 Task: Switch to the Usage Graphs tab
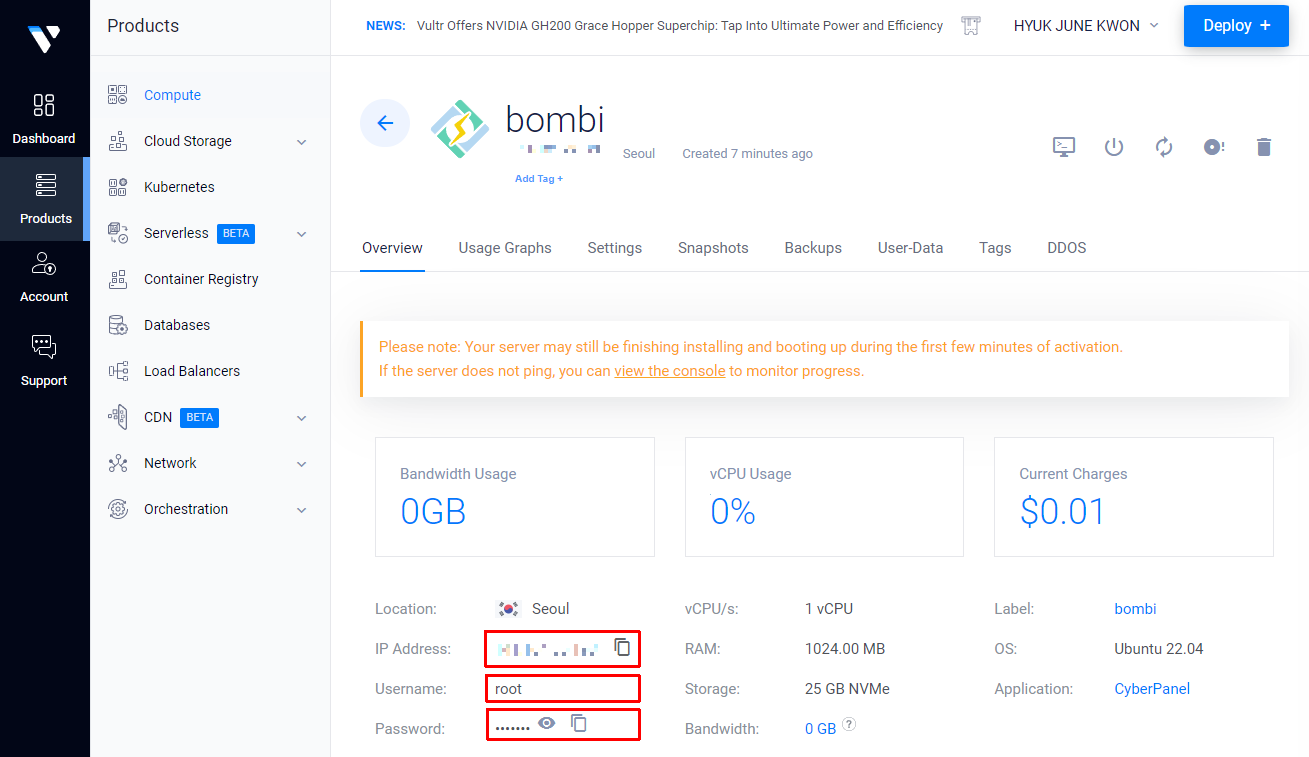(505, 248)
